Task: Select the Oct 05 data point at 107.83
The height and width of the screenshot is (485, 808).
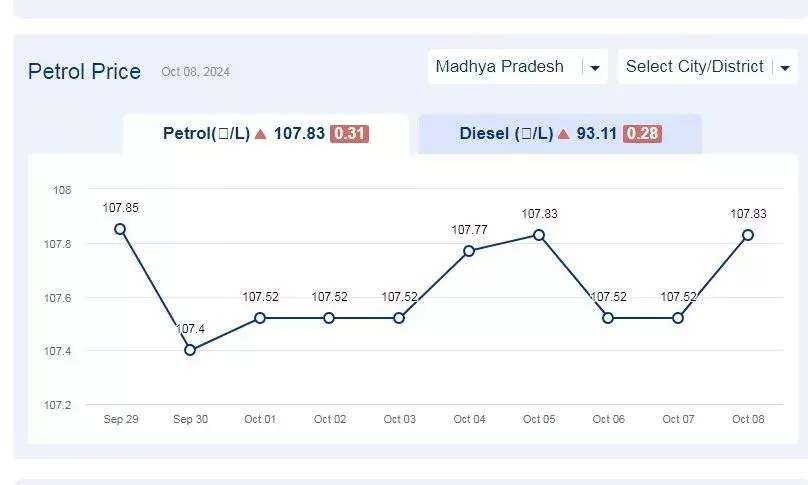Action: point(539,235)
